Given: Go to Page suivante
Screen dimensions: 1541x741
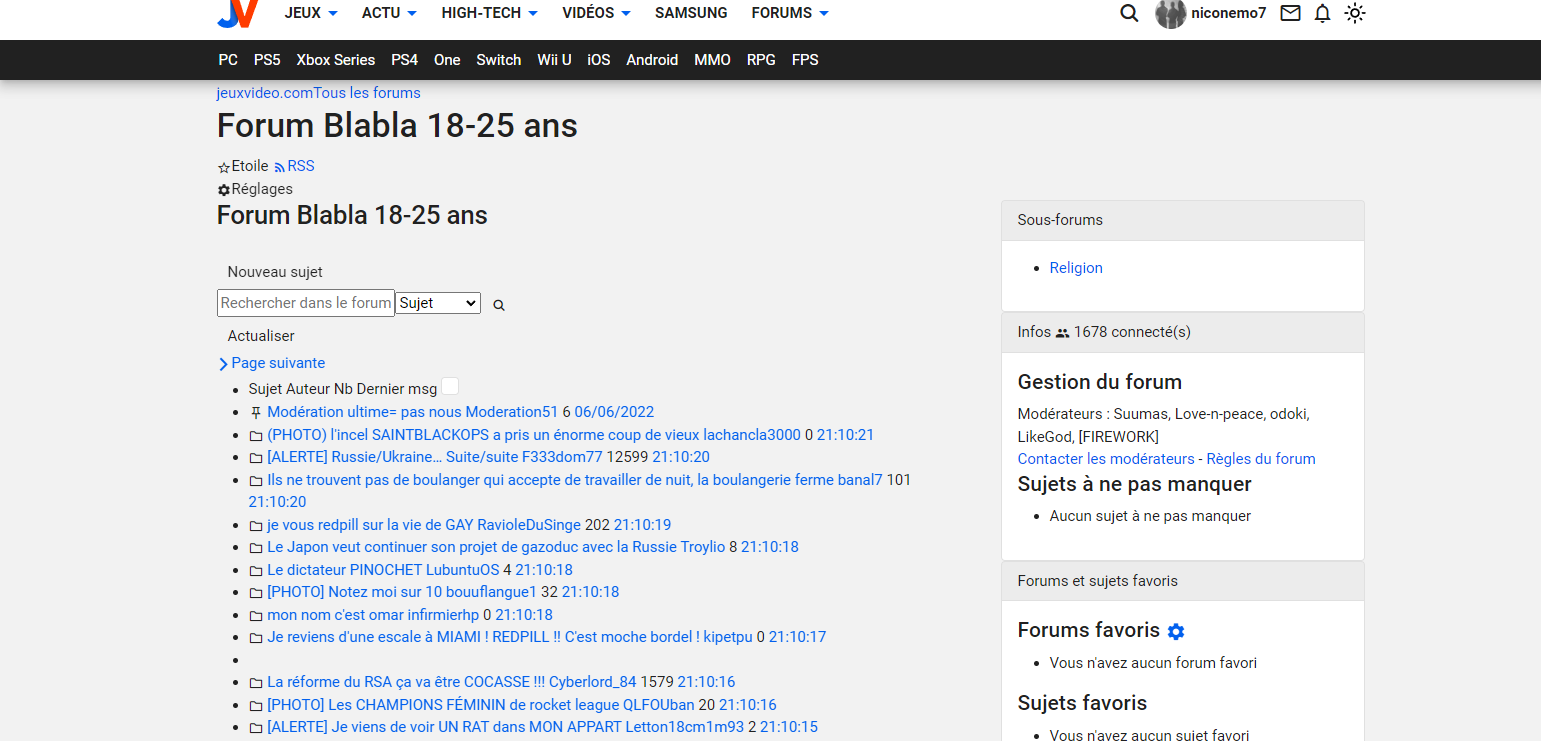Looking at the screenshot, I should [277, 363].
